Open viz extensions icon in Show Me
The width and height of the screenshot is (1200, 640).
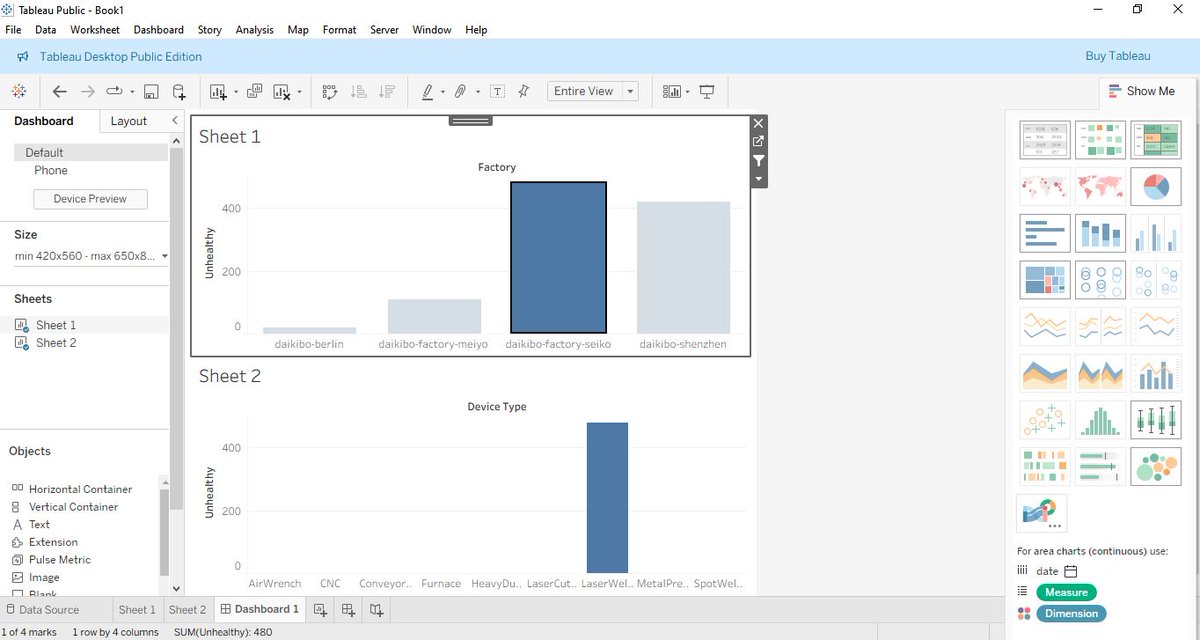[1041, 512]
